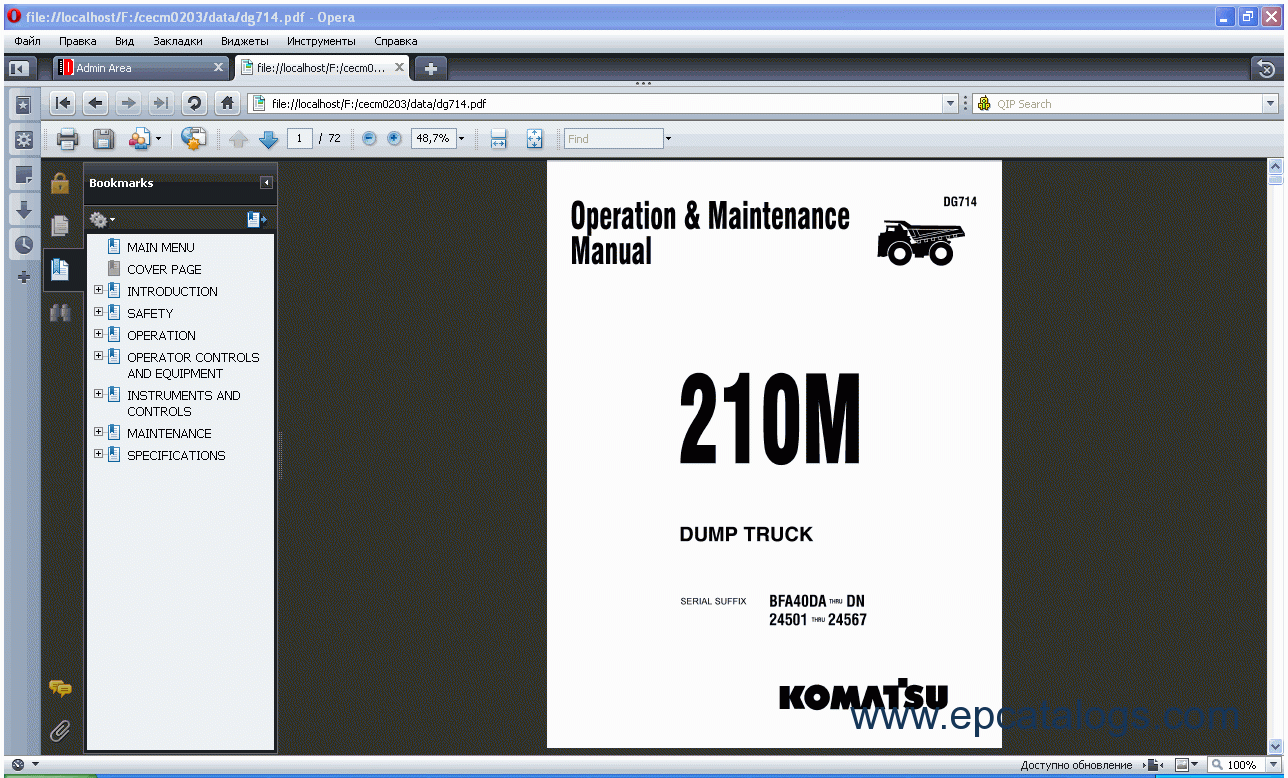Zoom in with the plus button
Image resolution: width=1288 pixels, height=778 pixels.
point(394,139)
